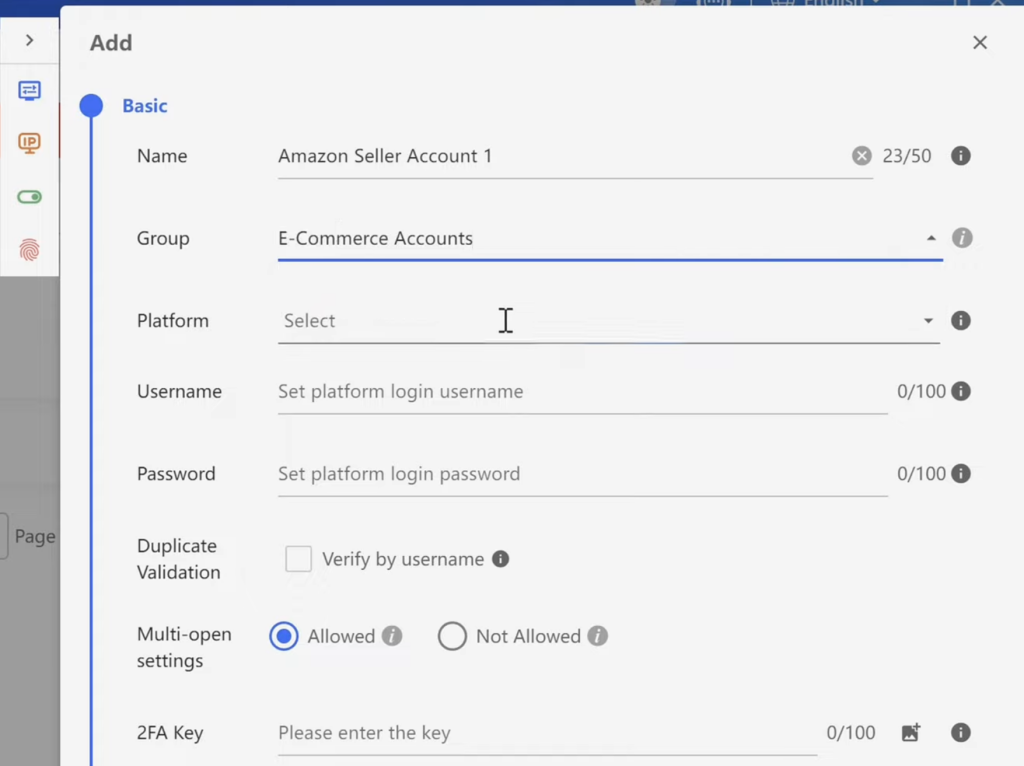Click the info icon beside Platform dropdown
The image size is (1024, 766).
(x=960, y=321)
